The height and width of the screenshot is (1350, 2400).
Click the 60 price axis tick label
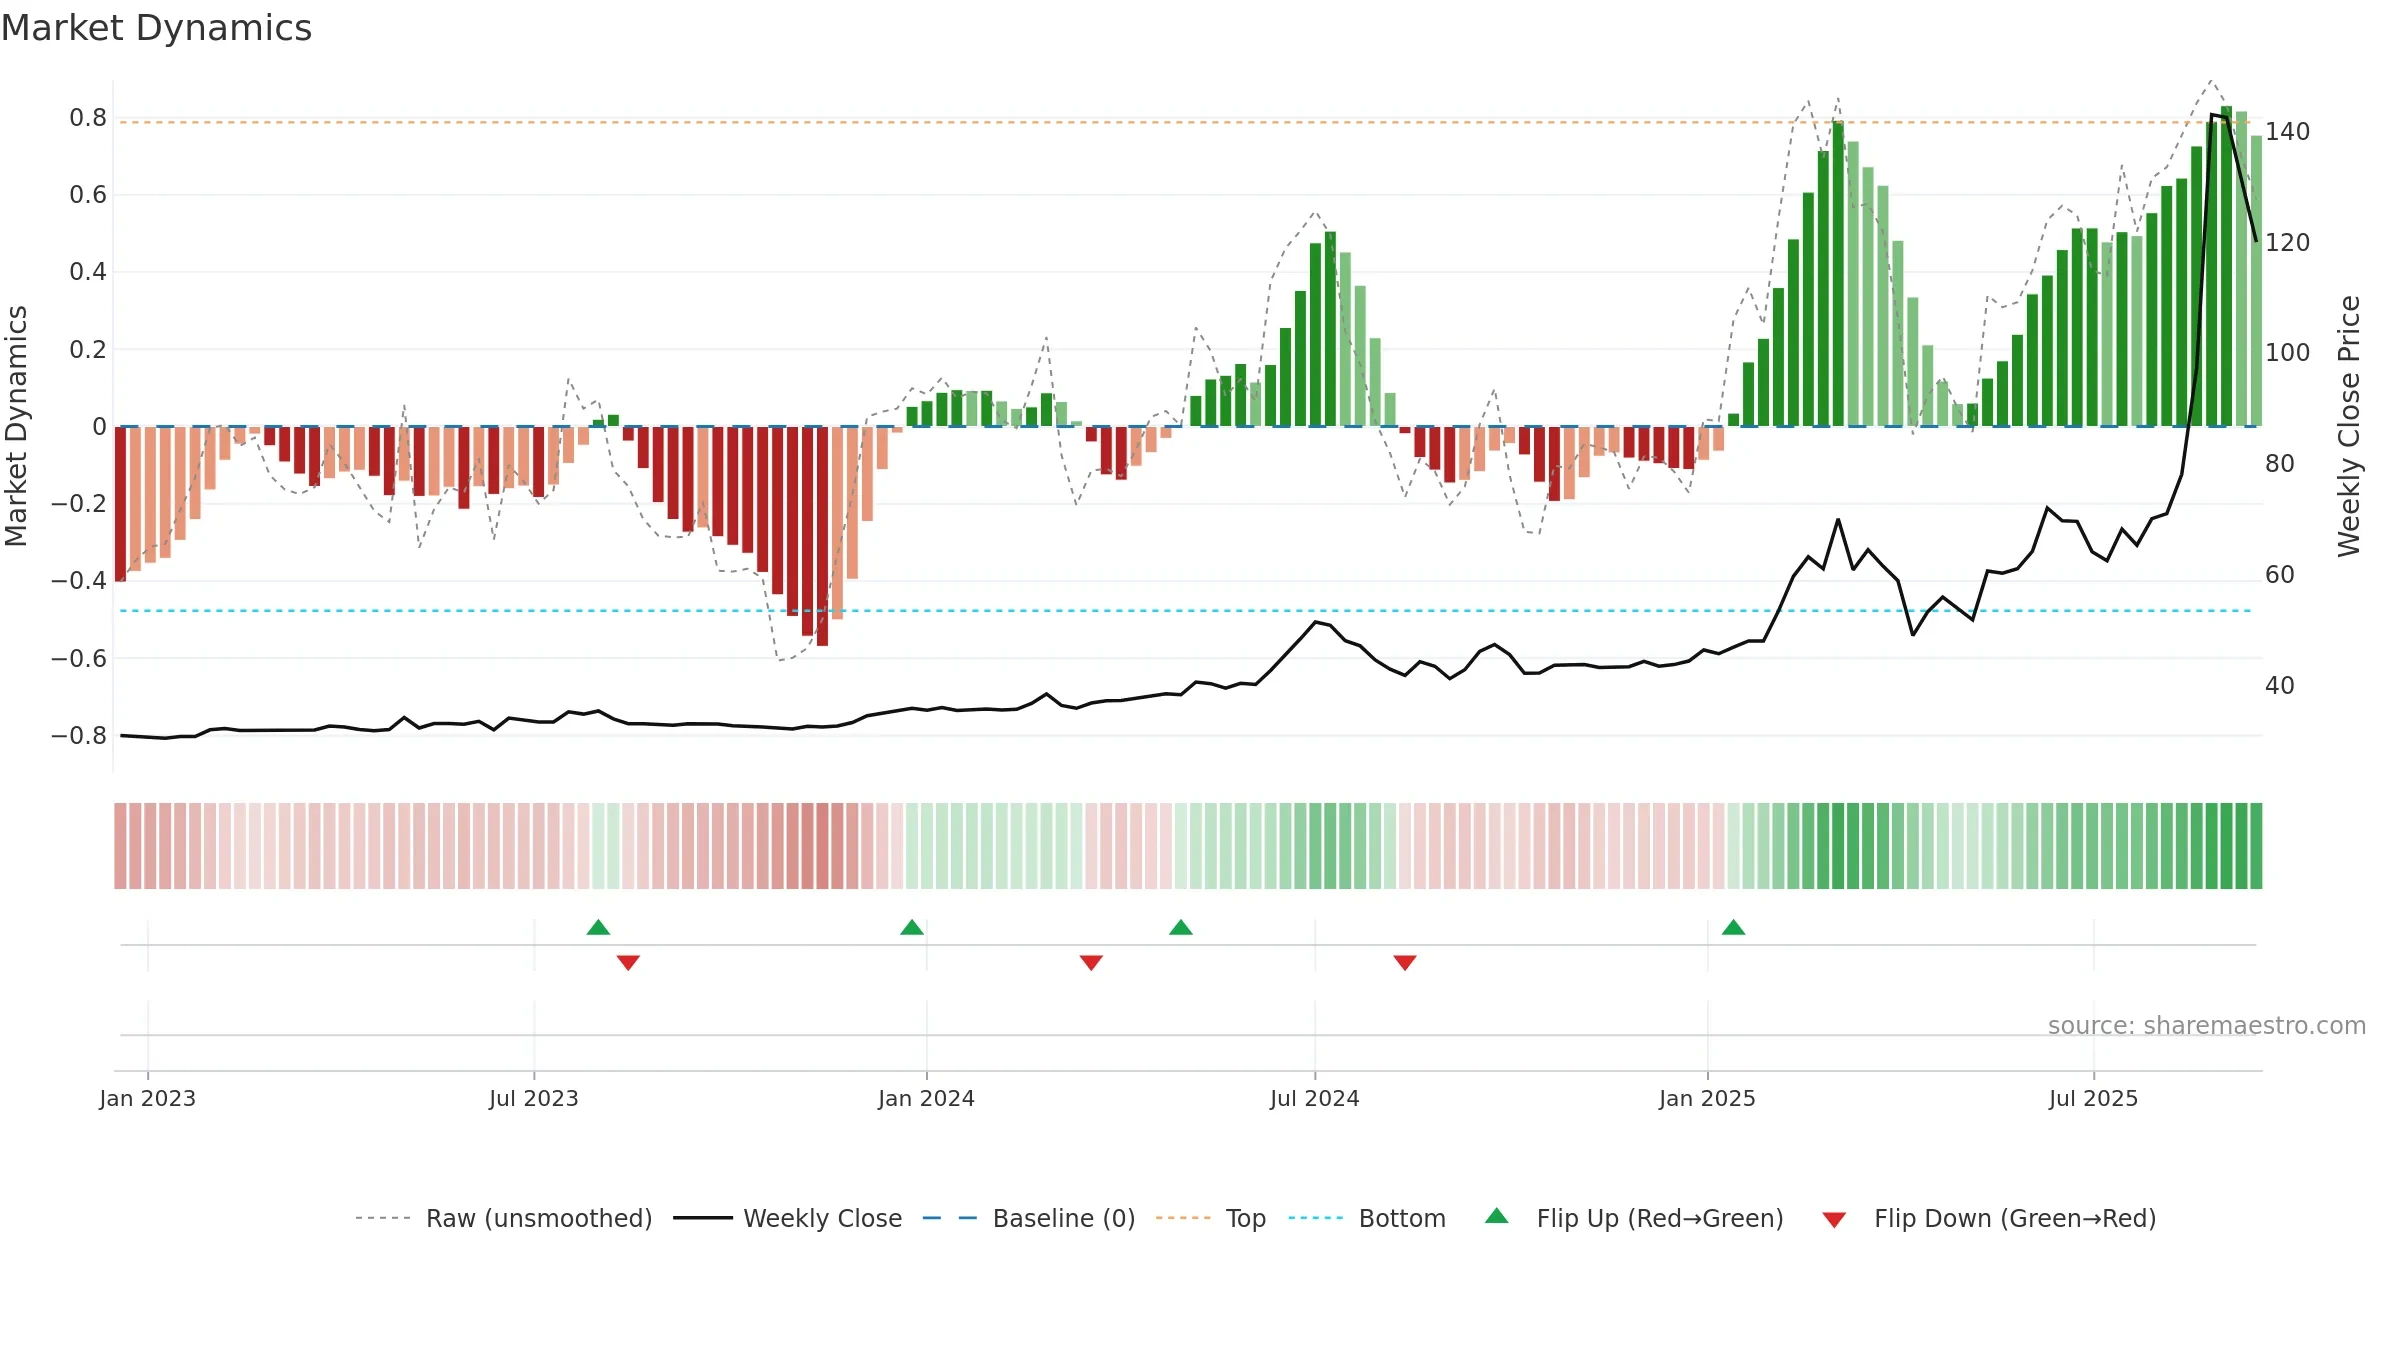click(2280, 575)
